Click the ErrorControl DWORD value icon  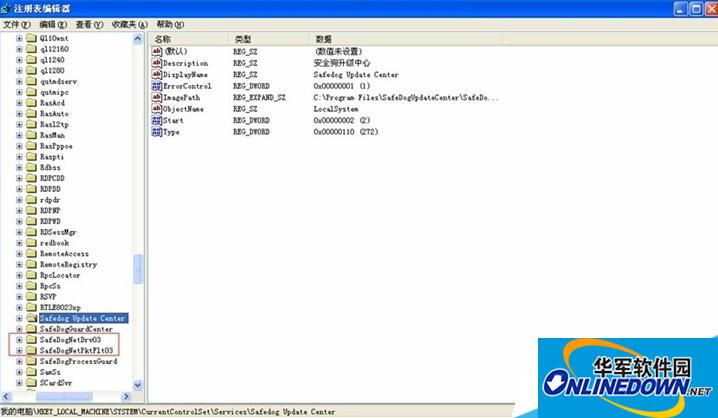tap(156, 86)
